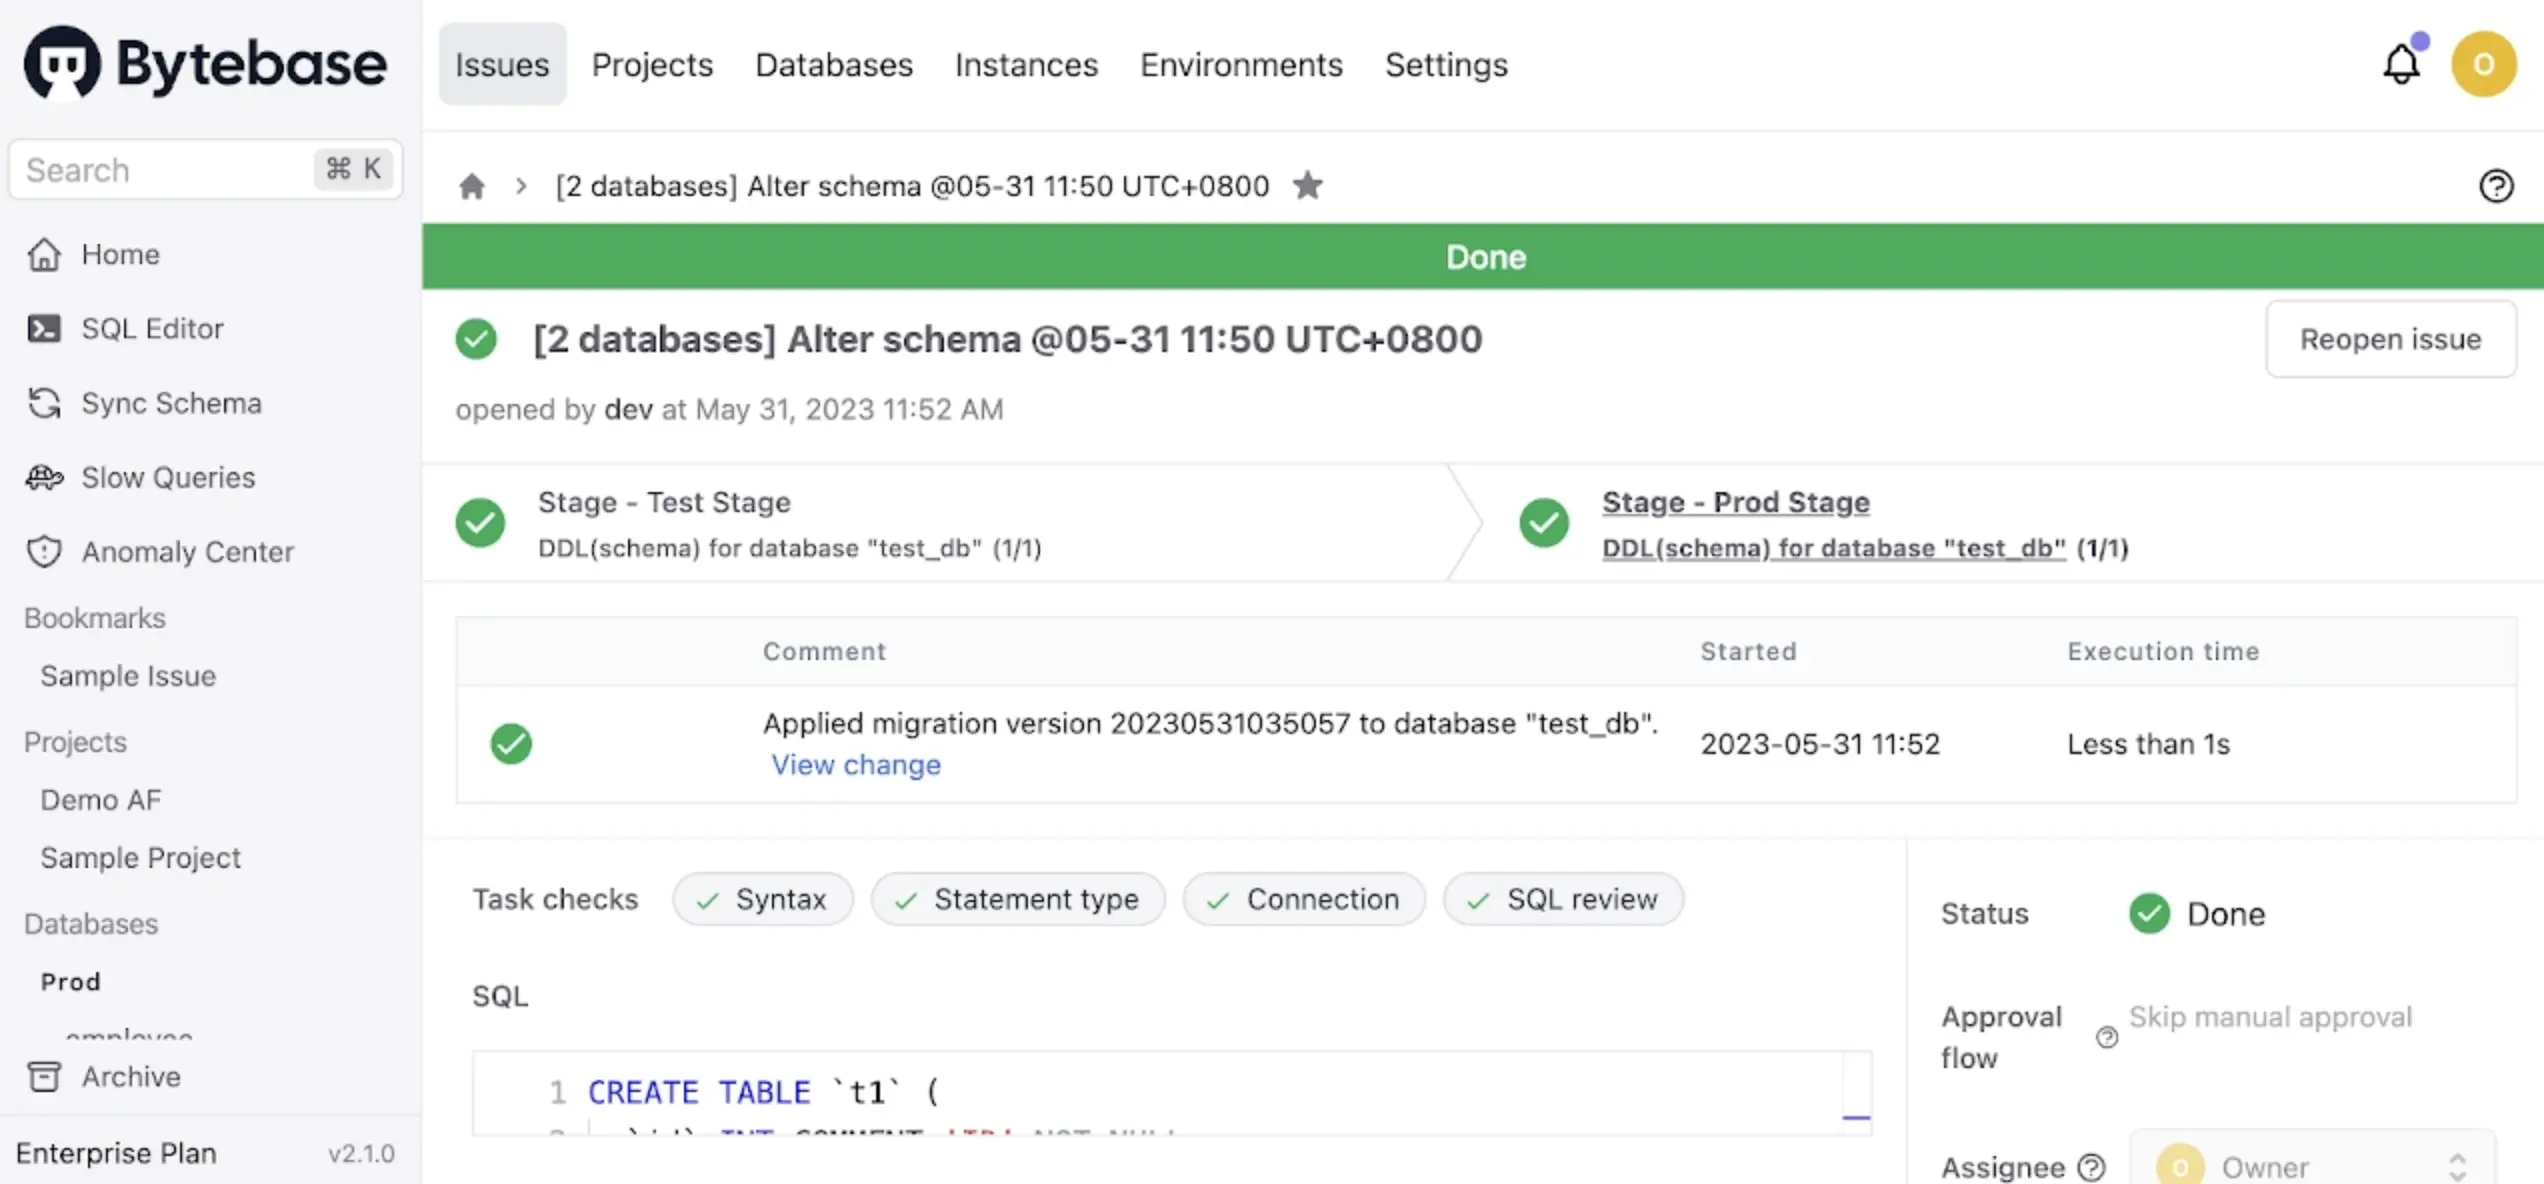
Task: Open the View change link
Action: [856, 765]
